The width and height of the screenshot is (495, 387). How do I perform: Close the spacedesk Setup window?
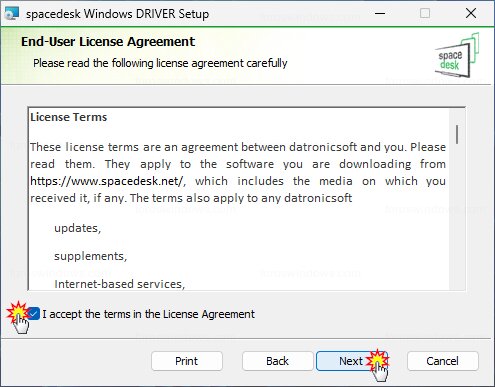coord(471,14)
